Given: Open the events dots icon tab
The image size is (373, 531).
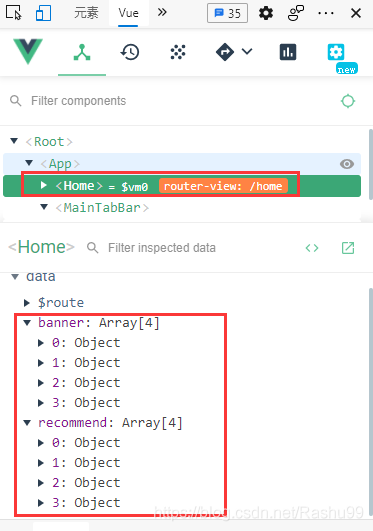Looking at the screenshot, I should click(178, 52).
